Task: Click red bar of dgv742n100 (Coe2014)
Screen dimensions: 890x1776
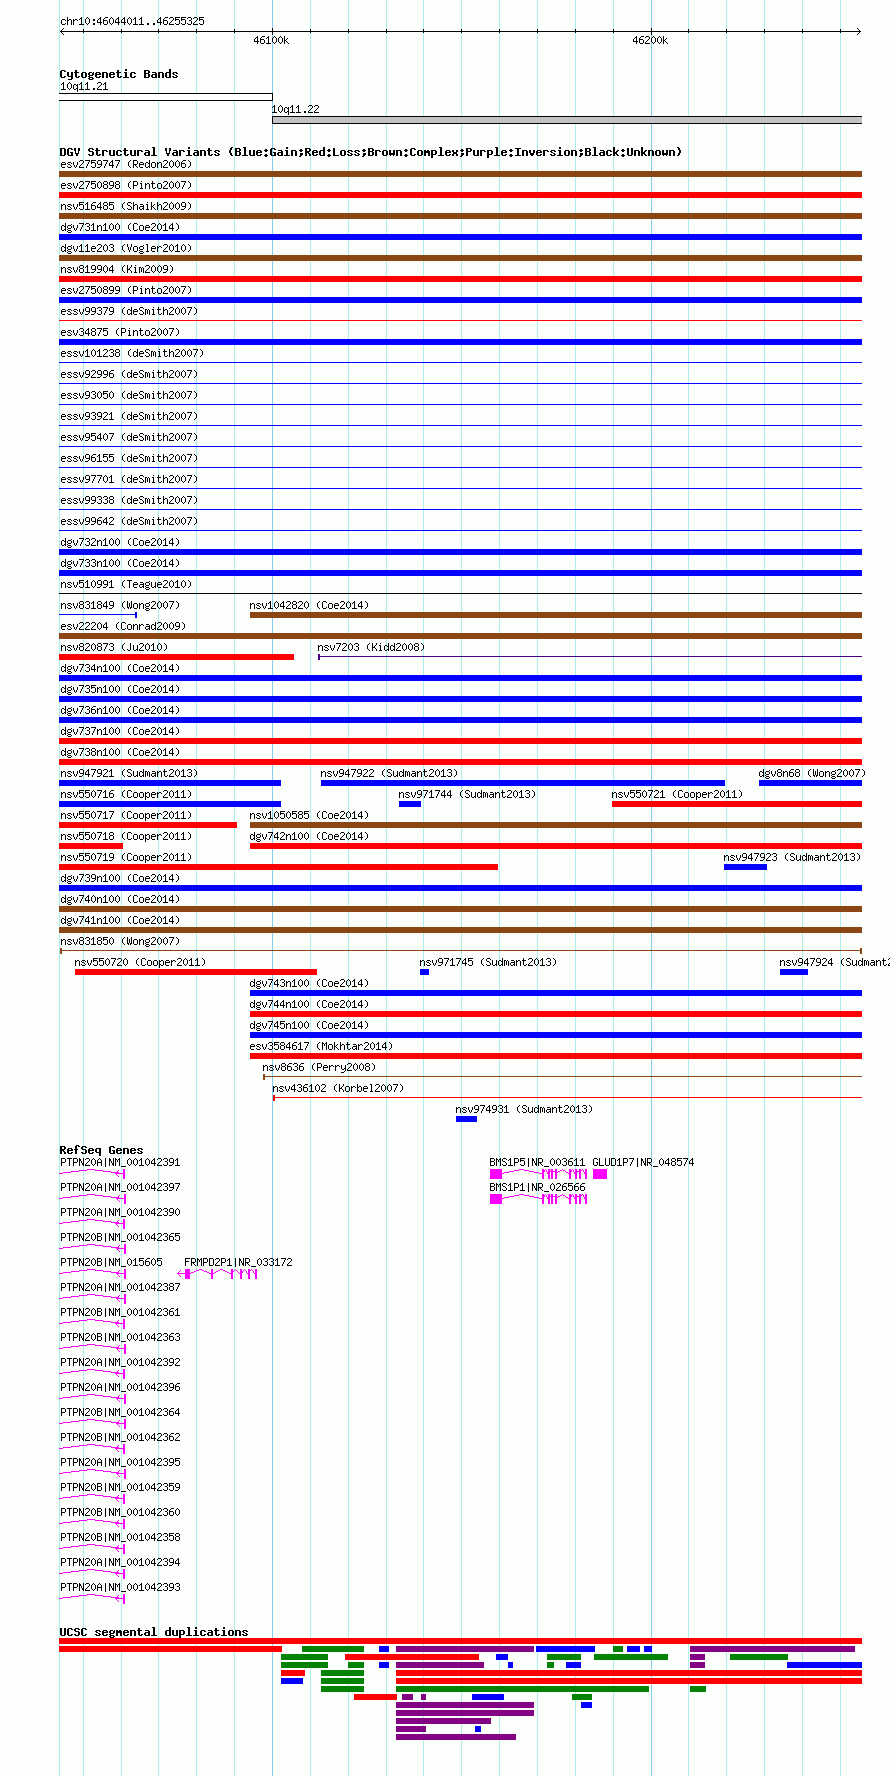Action: coord(556,846)
